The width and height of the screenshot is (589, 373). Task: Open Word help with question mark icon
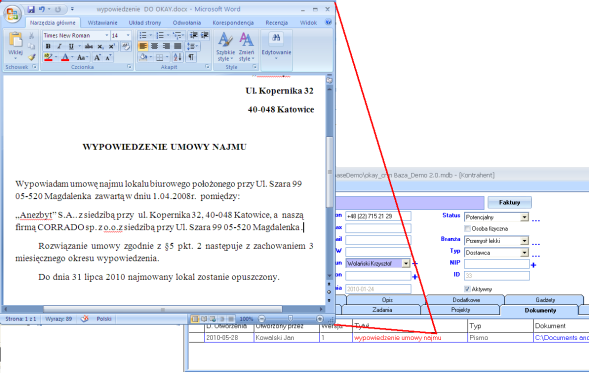point(328,22)
